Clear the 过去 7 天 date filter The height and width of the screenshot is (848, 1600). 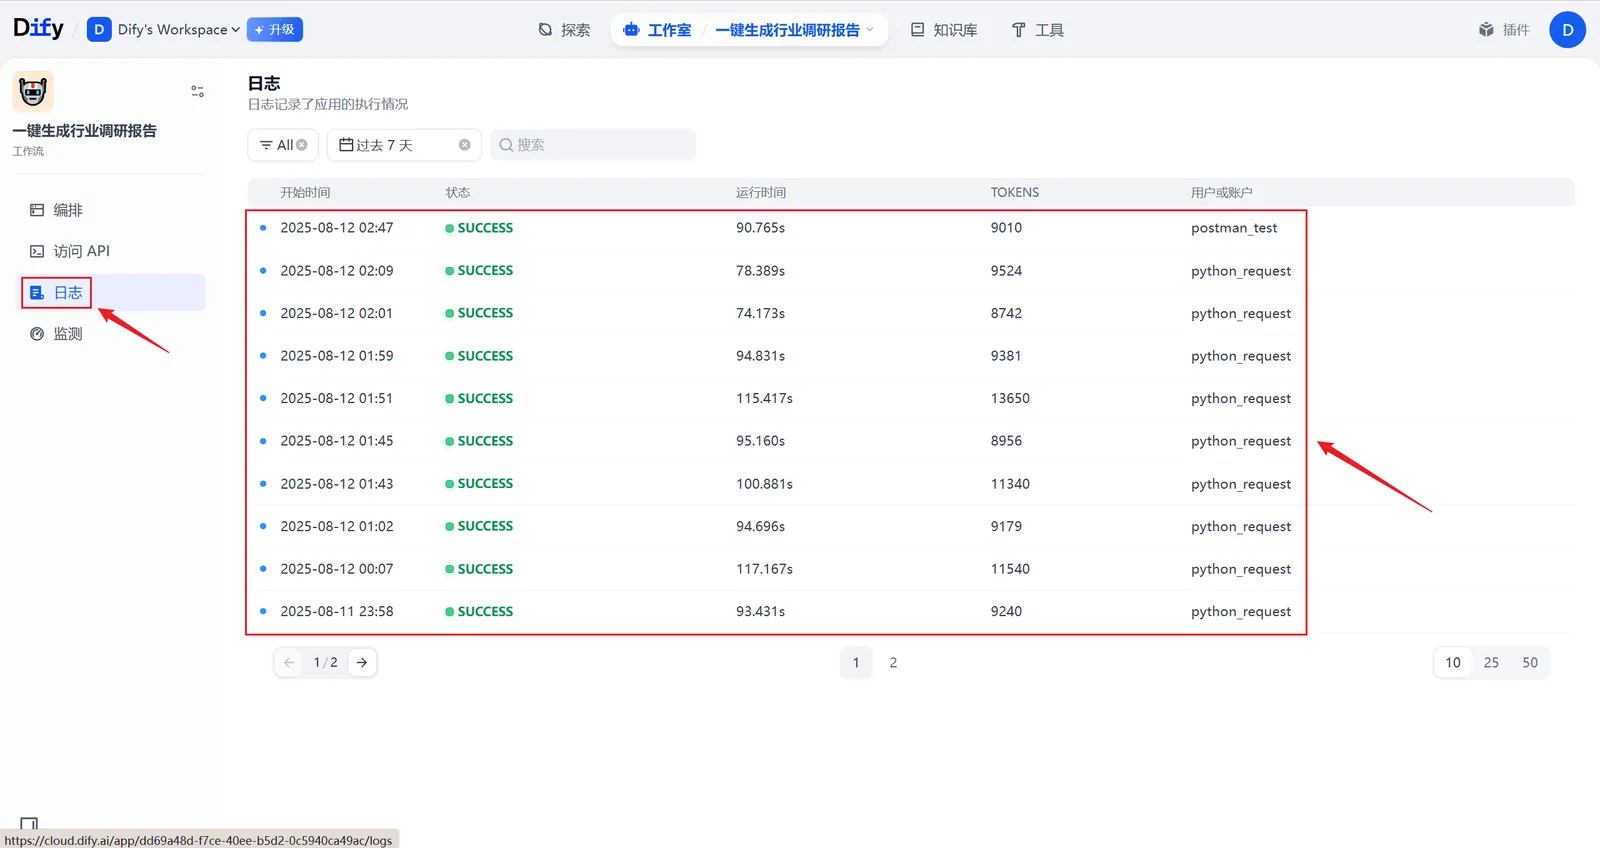click(465, 145)
